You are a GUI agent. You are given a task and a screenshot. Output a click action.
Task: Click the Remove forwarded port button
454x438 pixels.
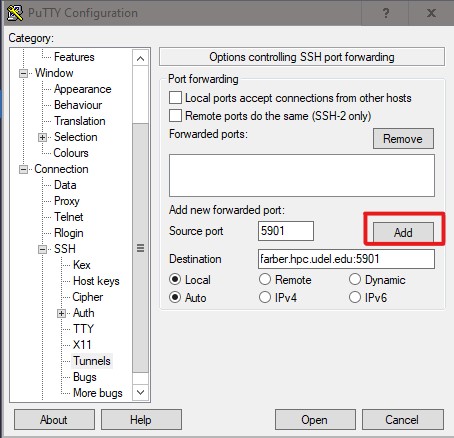point(403,138)
